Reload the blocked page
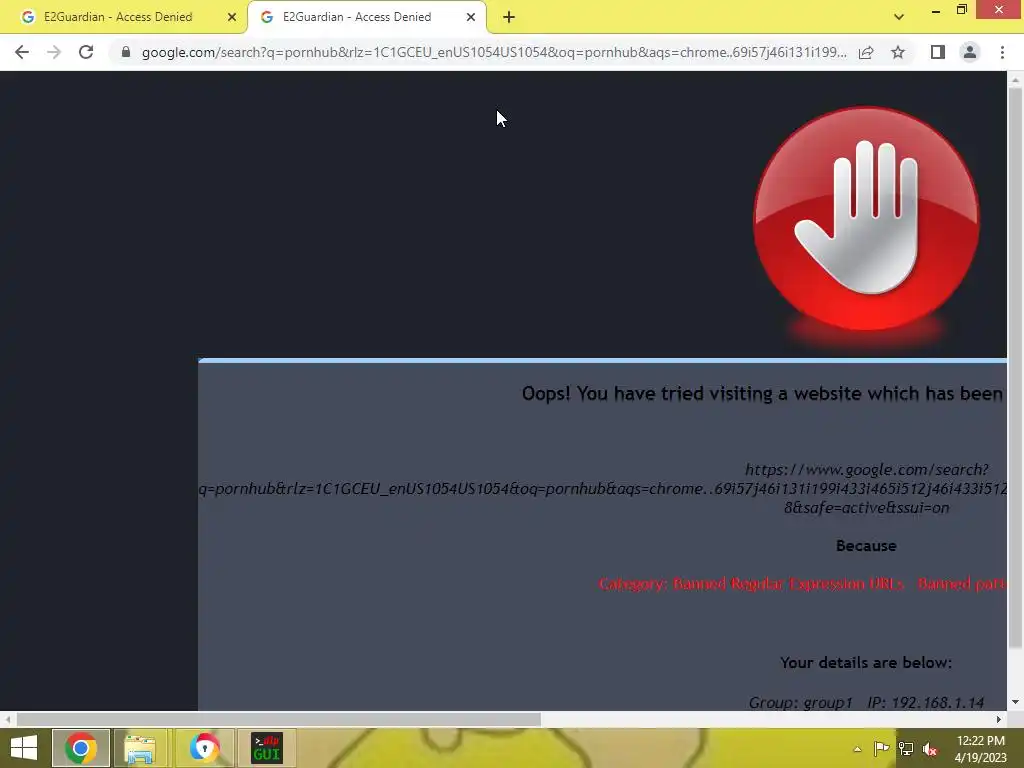 coord(86,52)
